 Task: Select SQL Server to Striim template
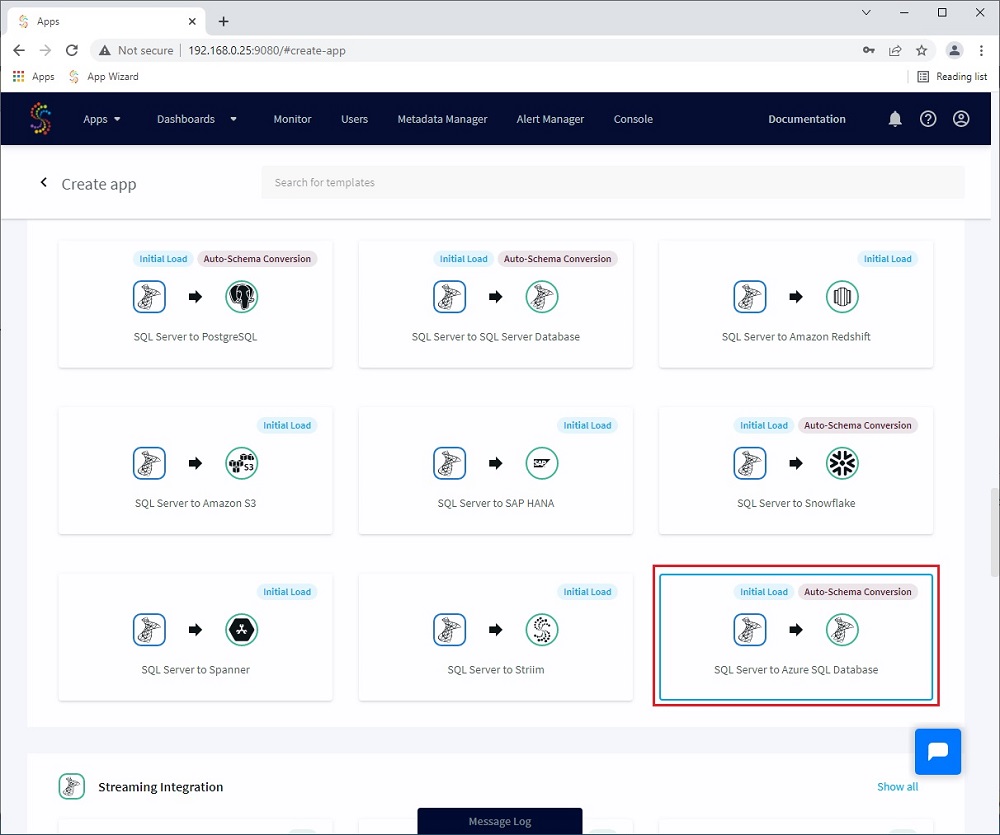[x=496, y=637]
